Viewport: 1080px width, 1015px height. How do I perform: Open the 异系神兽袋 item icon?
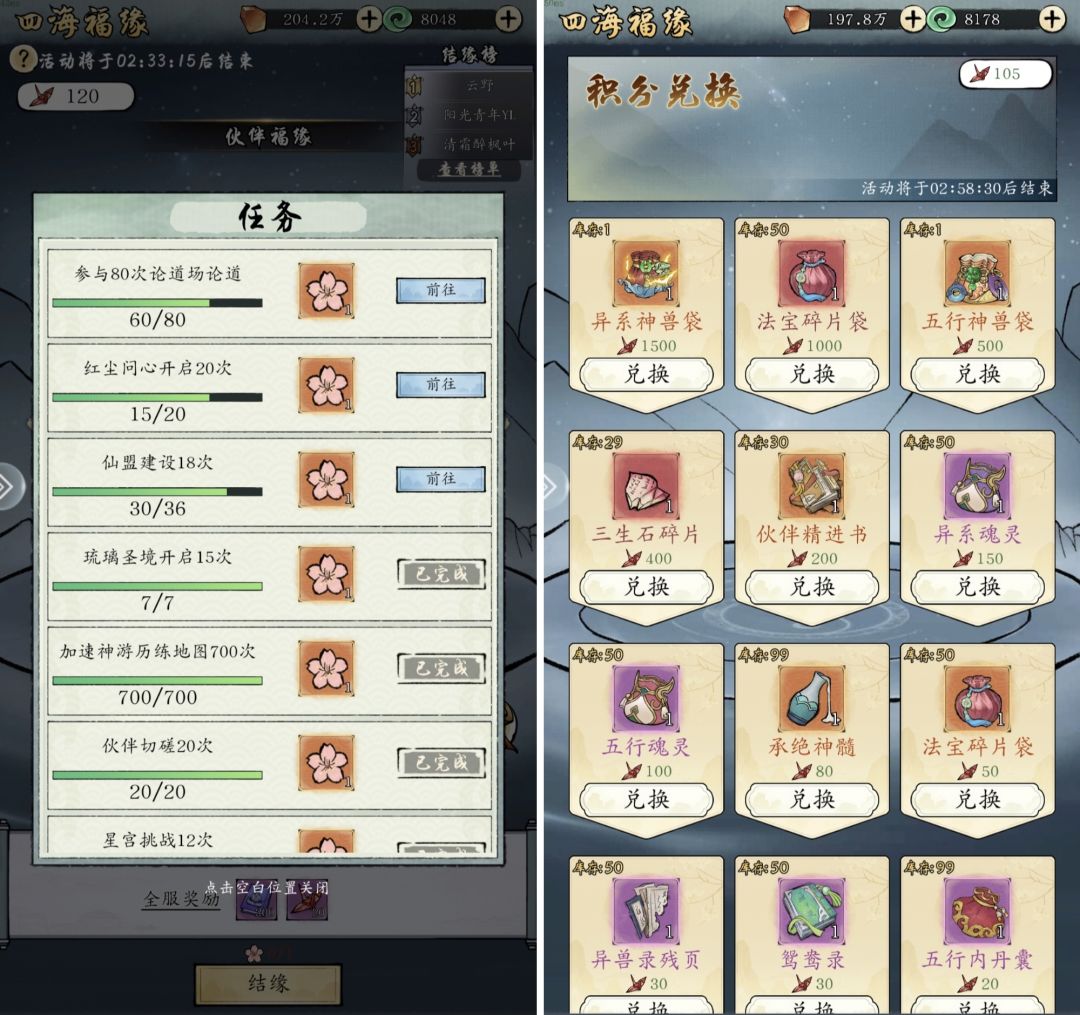click(646, 273)
